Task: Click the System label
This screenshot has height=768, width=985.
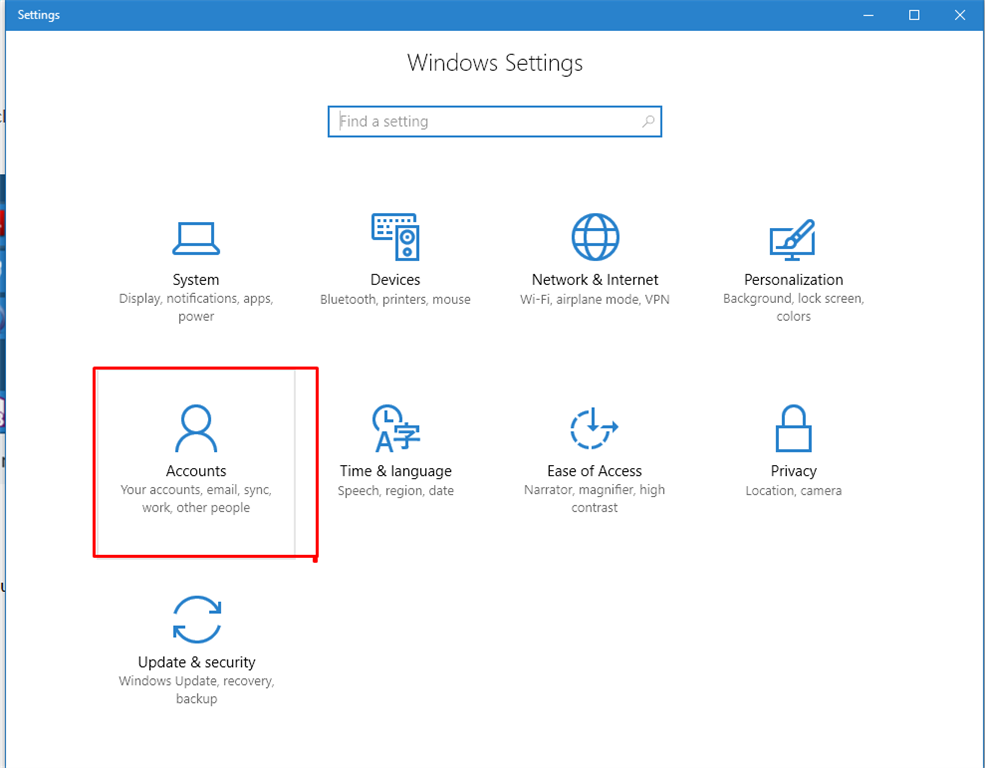Action: pos(196,279)
